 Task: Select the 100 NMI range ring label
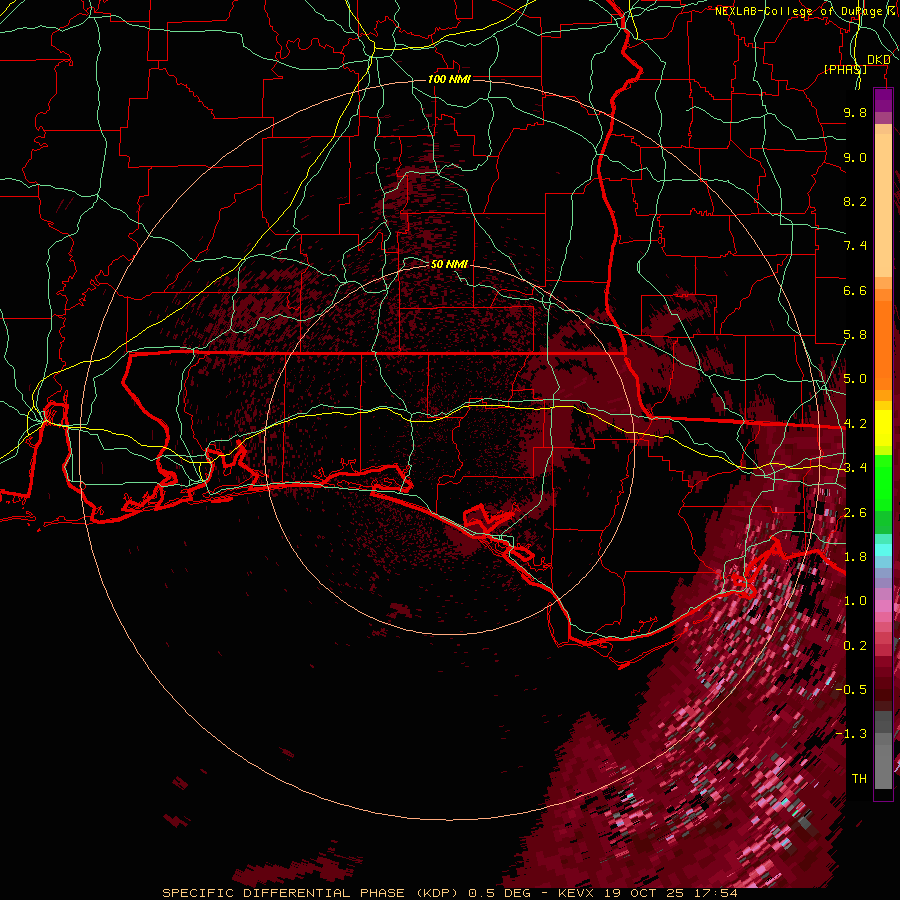[x=449, y=79]
